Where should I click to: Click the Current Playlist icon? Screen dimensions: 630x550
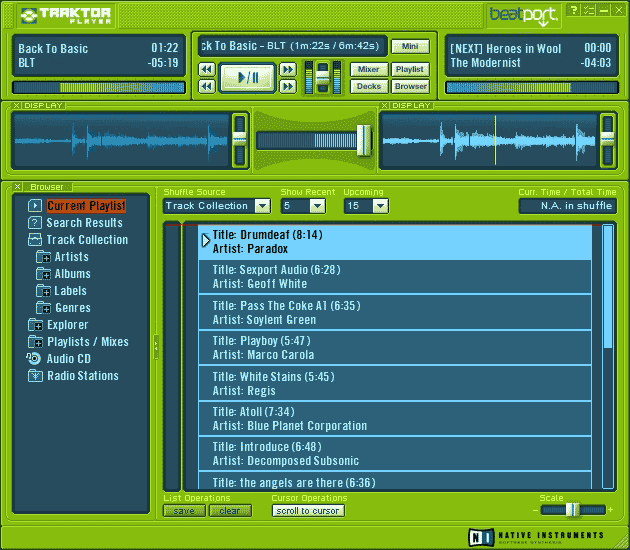[x=35, y=206]
